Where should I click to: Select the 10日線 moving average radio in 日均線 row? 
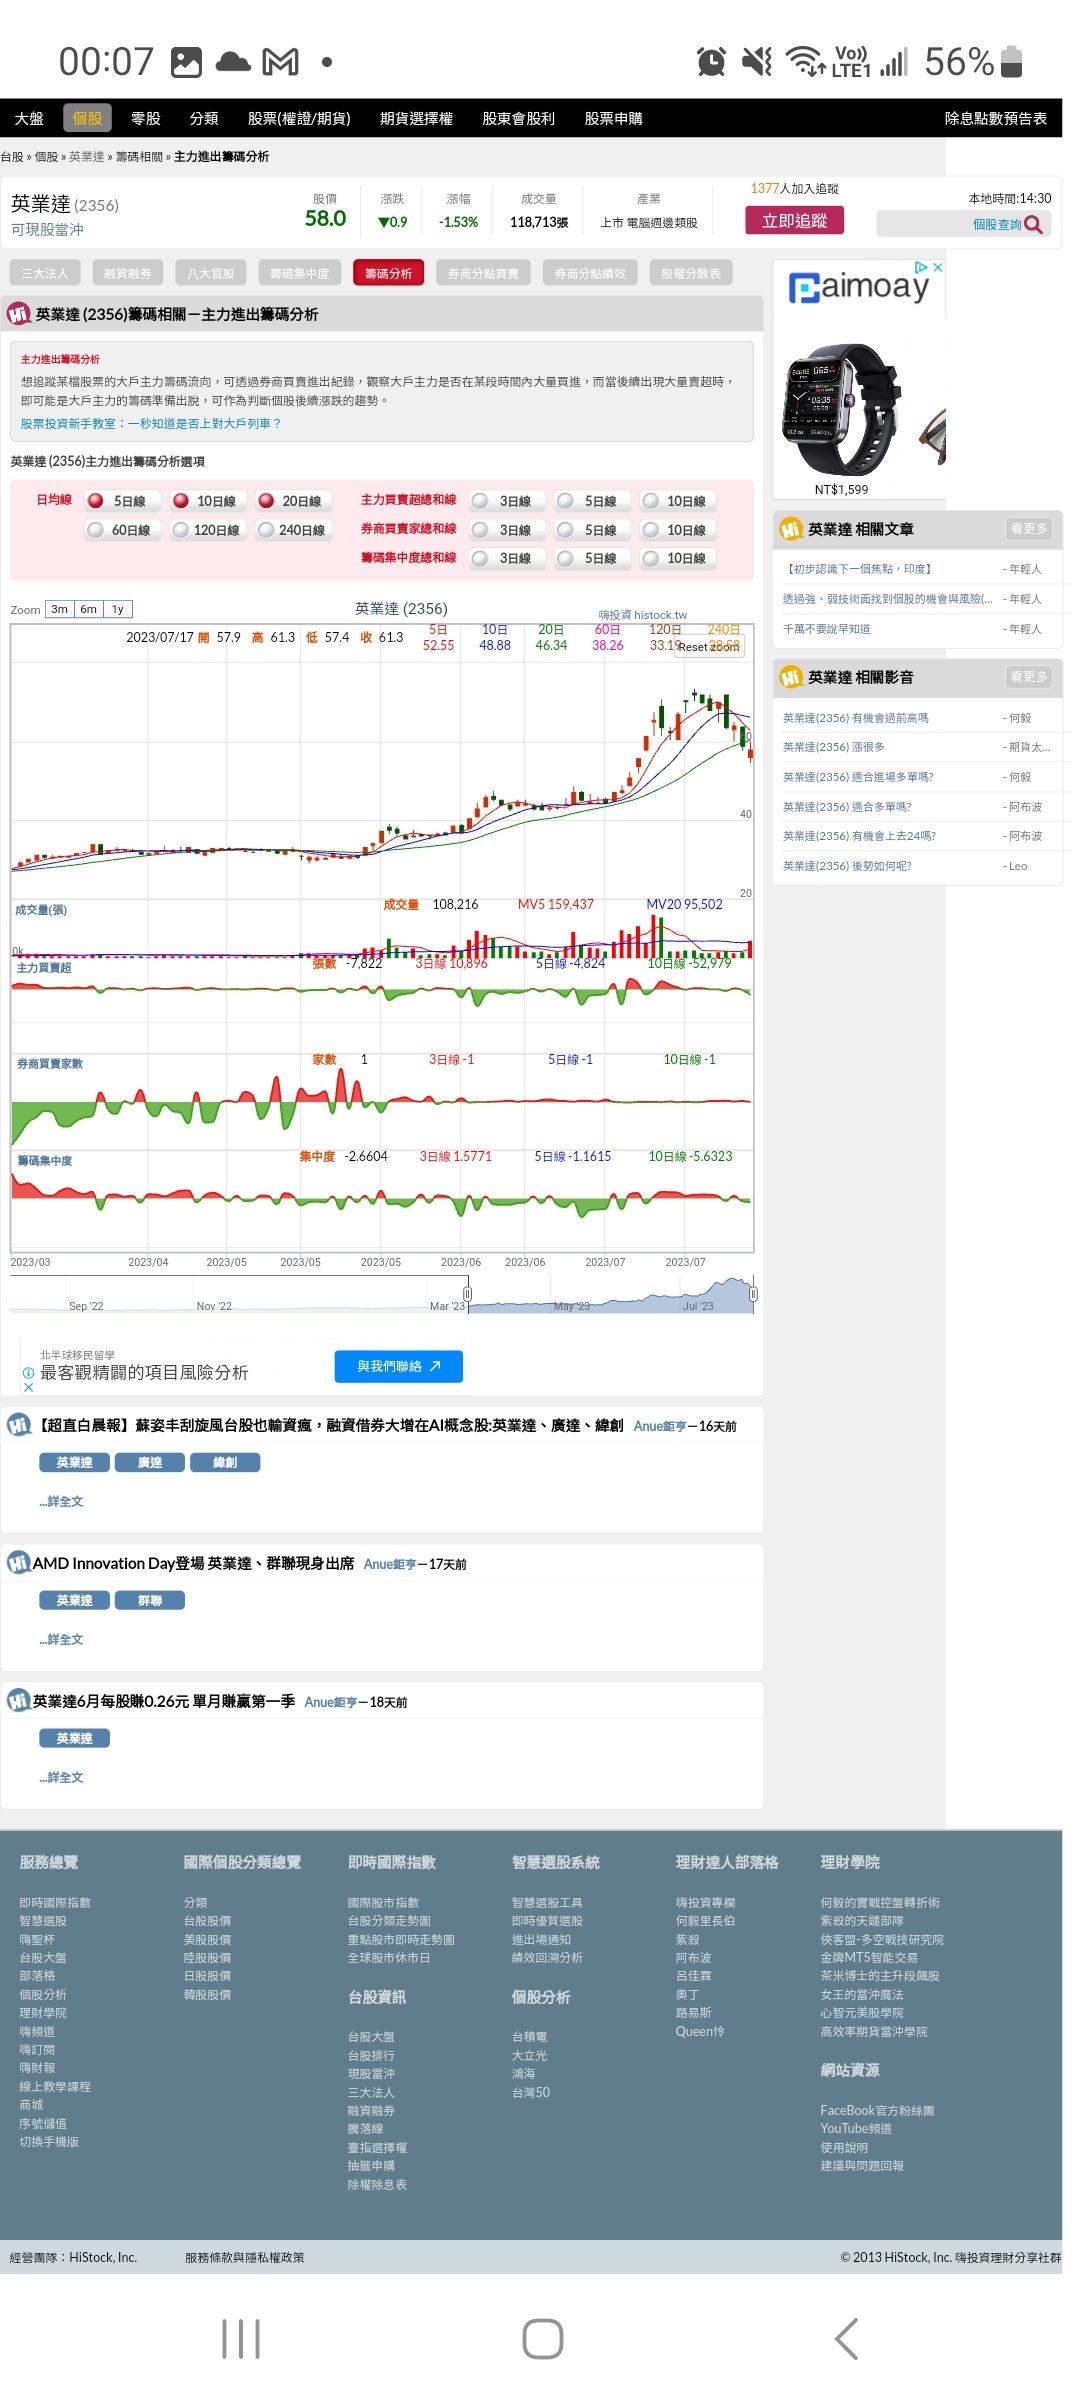[x=181, y=500]
